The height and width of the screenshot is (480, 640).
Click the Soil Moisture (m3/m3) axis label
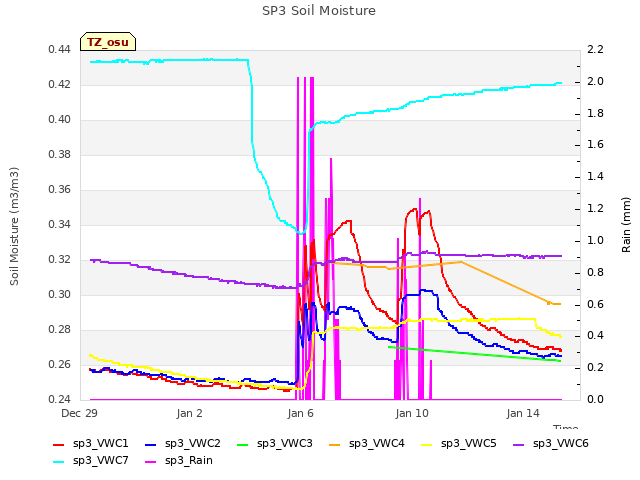14,226
